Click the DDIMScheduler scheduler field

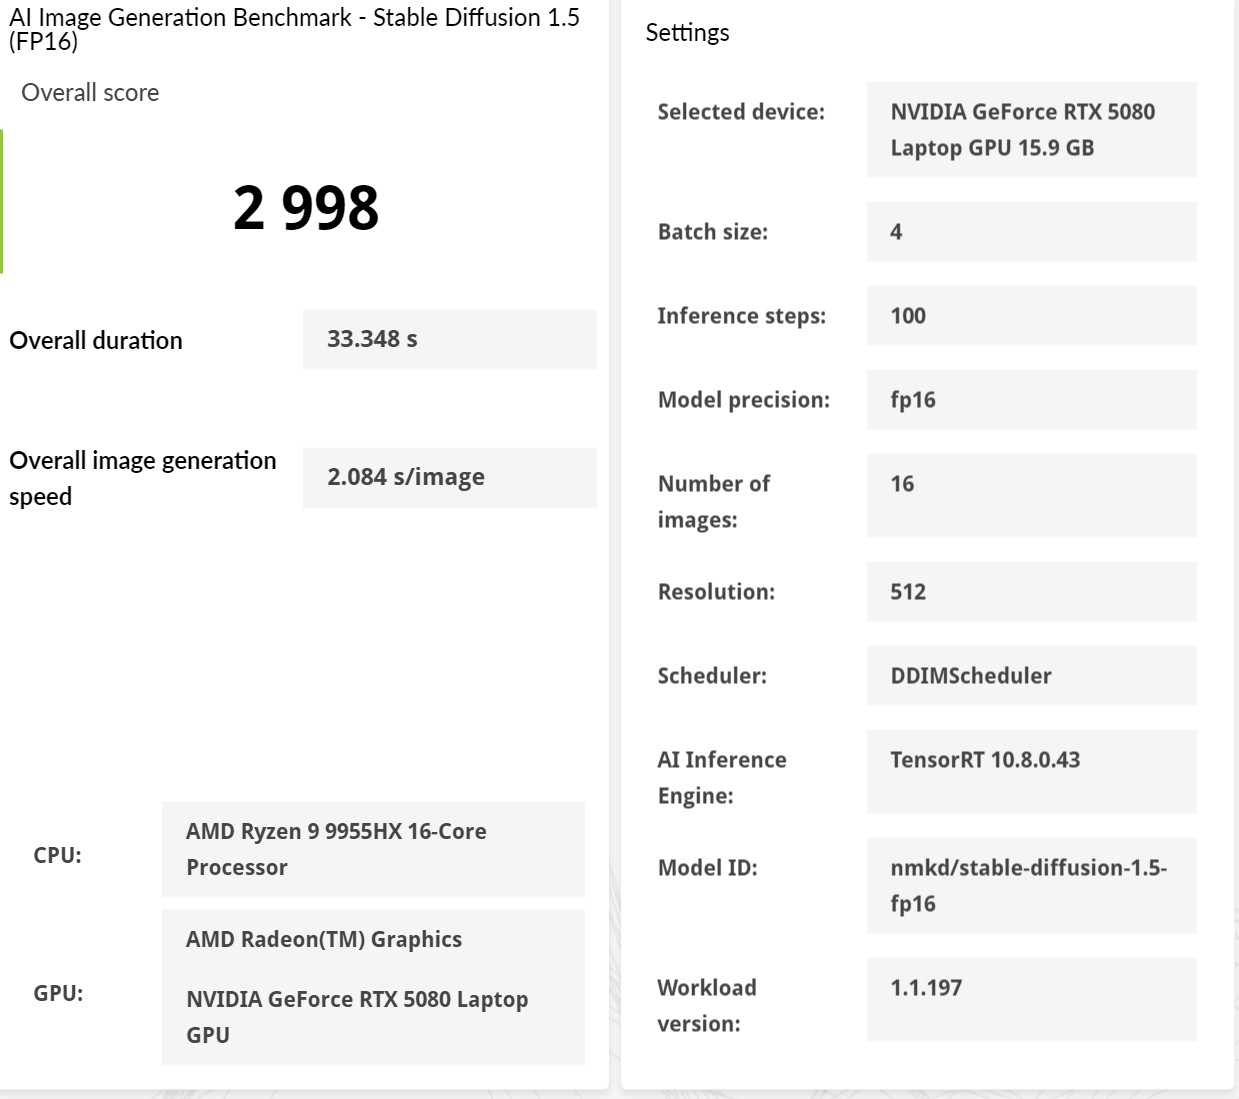(x=1031, y=676)
